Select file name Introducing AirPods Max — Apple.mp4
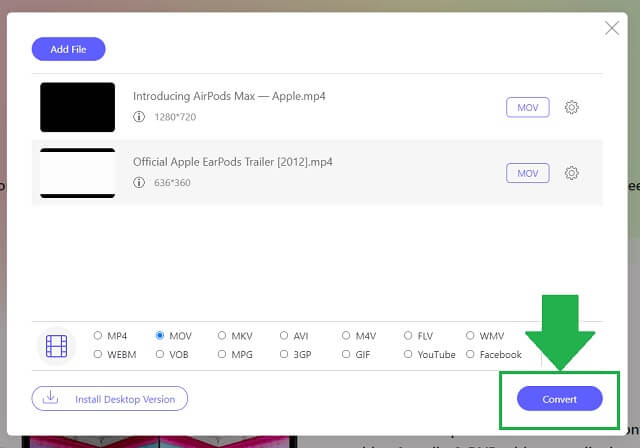 click(x=229, y=96)
